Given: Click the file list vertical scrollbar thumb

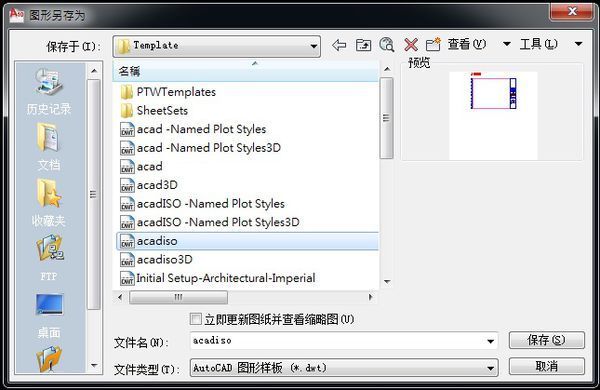Looking at the screenshot, I should point(387,118).
